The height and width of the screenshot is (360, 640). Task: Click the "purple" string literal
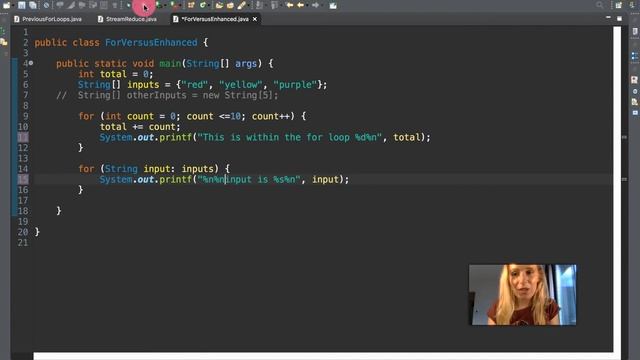click(x=295, y=84)
